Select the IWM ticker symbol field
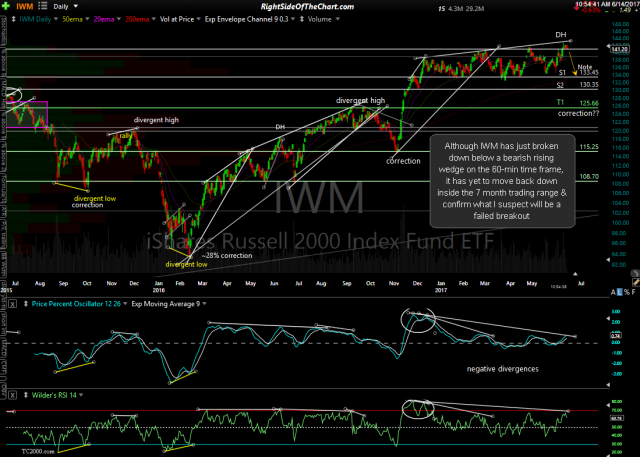 (24, 6)
